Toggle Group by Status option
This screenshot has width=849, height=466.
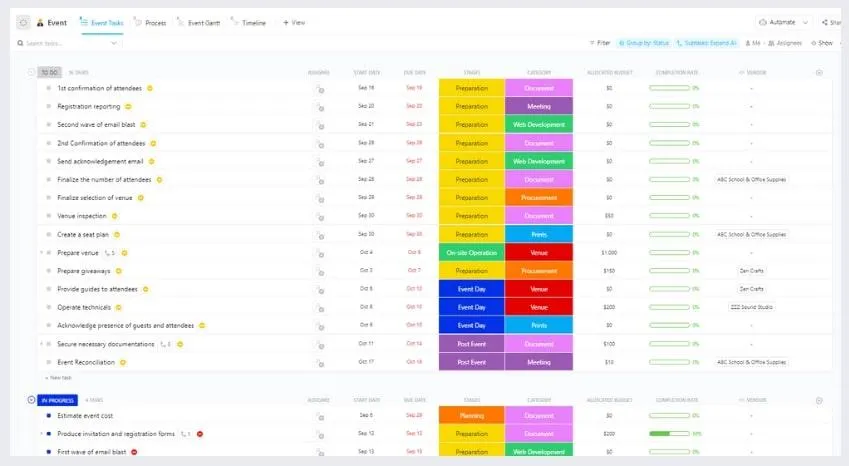644,43
